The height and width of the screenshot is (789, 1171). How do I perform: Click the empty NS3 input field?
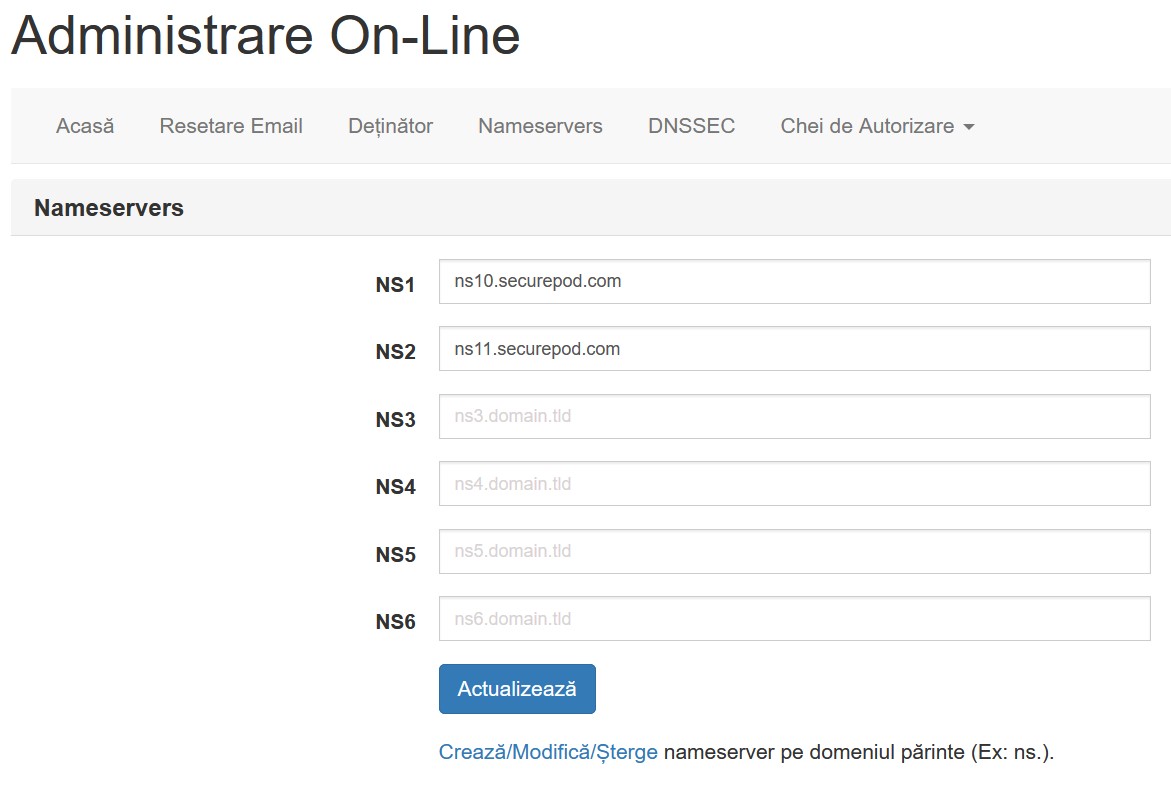point(795,416)
